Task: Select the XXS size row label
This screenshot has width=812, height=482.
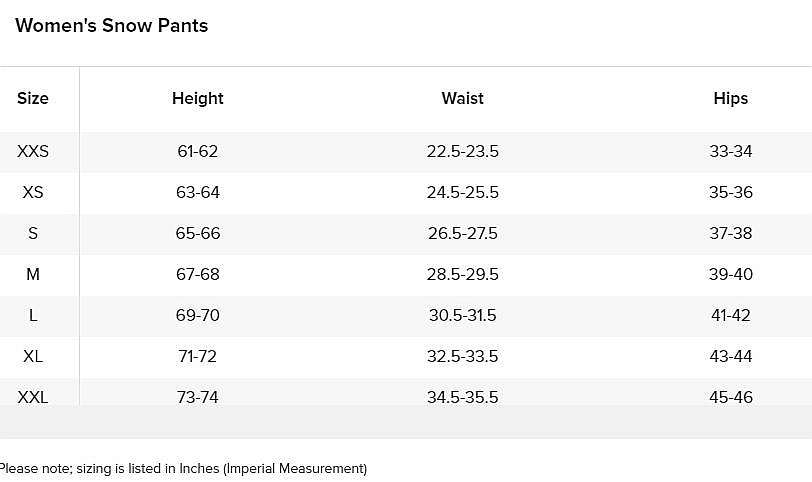Action: tap(33, 152)
